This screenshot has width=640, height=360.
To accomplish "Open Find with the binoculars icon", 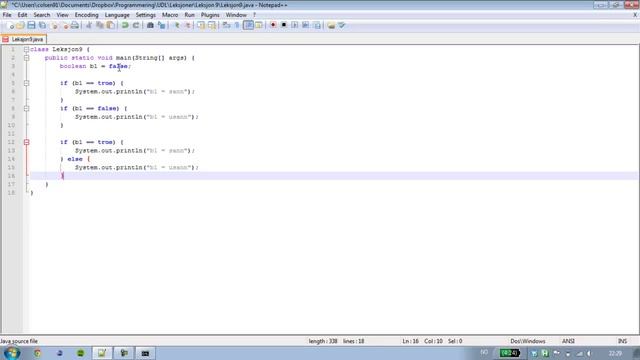I will tap(150, 25).
